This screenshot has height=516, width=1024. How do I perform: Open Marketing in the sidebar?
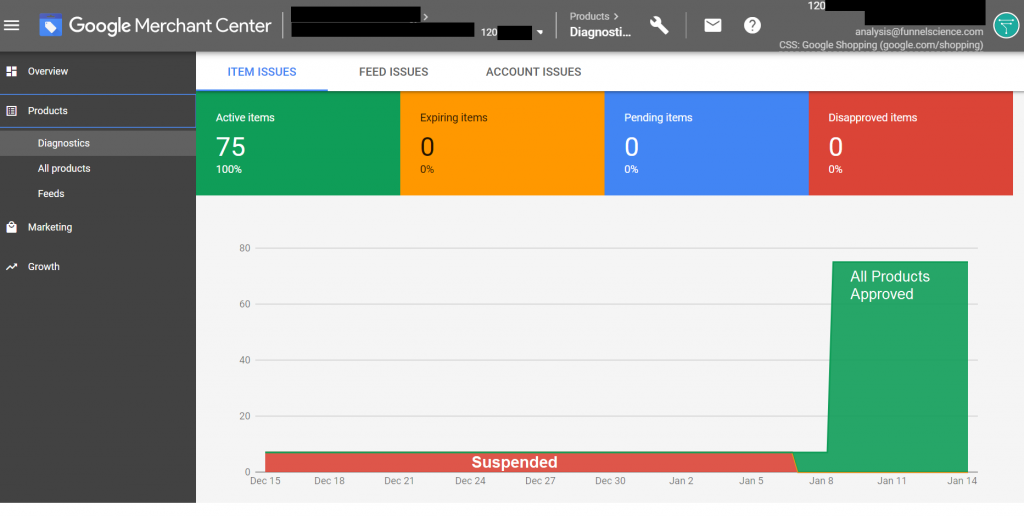[98, 227]
